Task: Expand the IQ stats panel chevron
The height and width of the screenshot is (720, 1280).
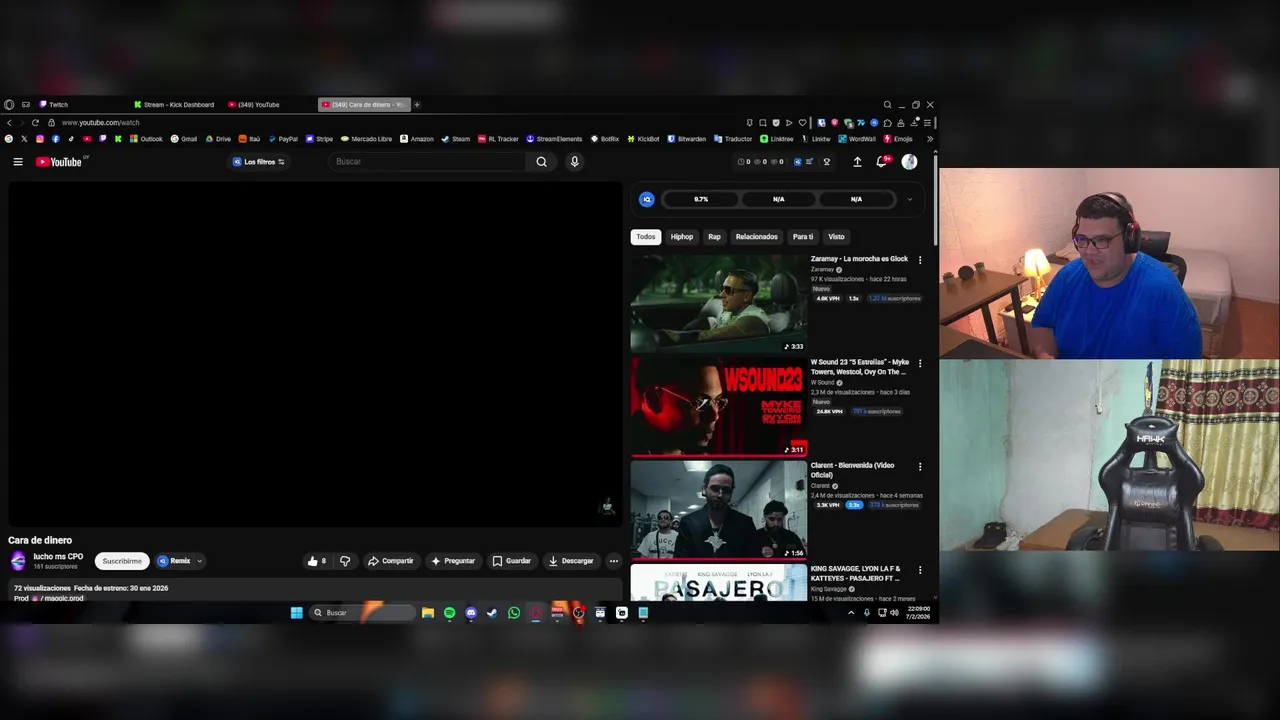Action: point(909,199)
